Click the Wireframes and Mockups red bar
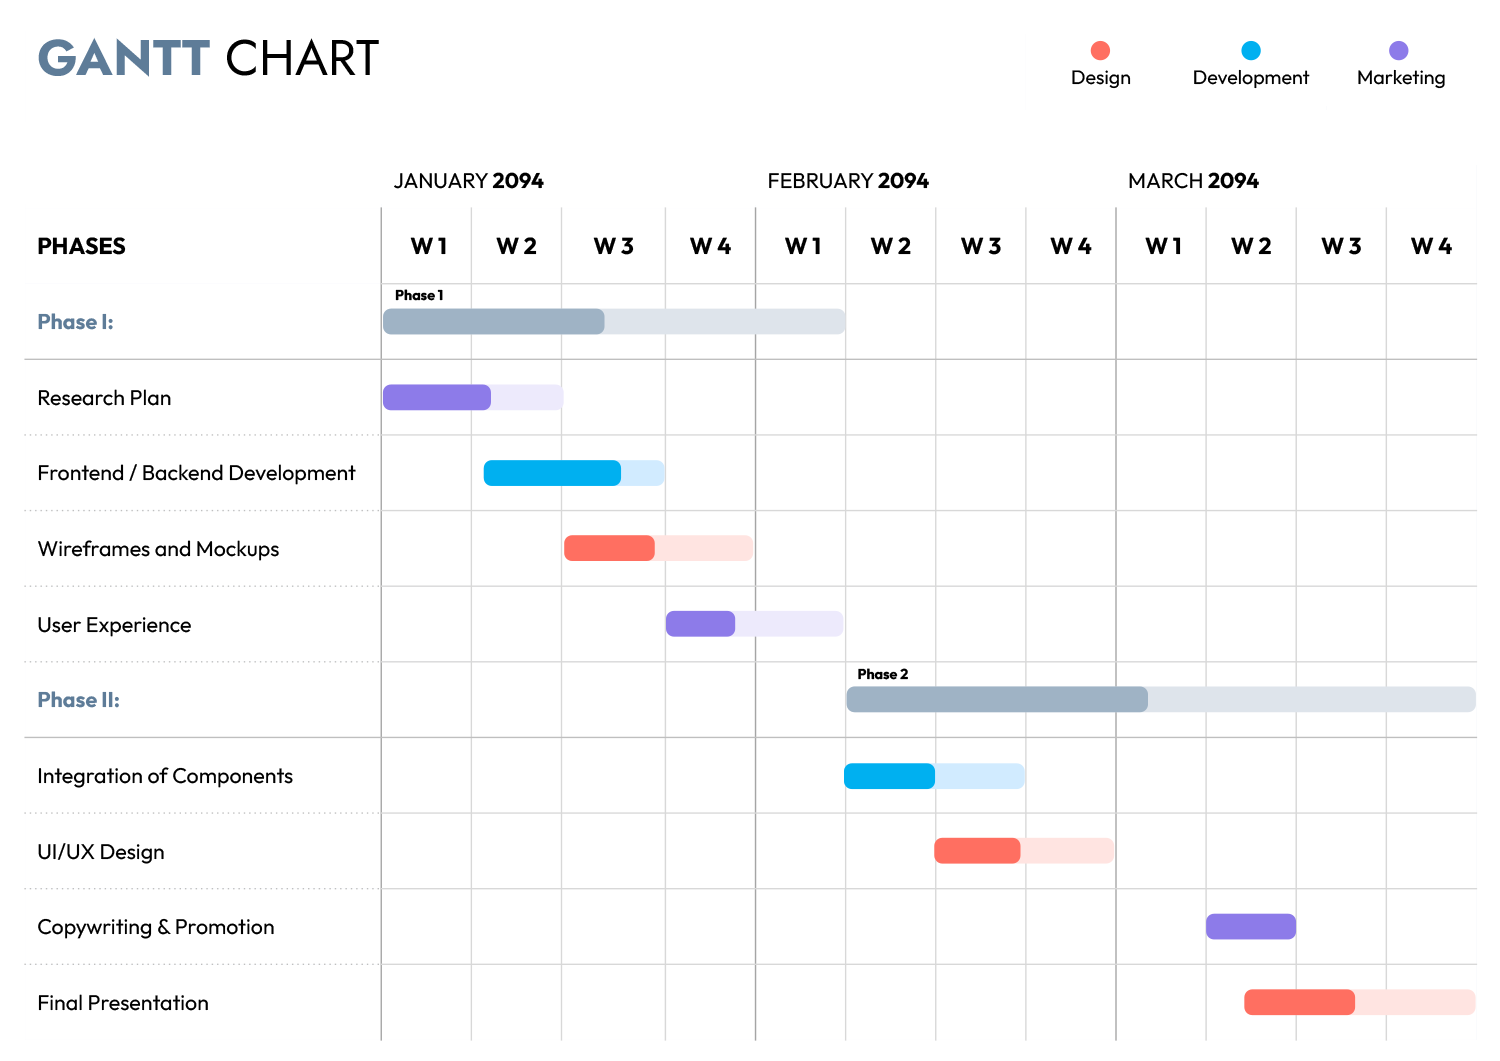Viewport: 1500px width, 1061px height. point(608,548)
